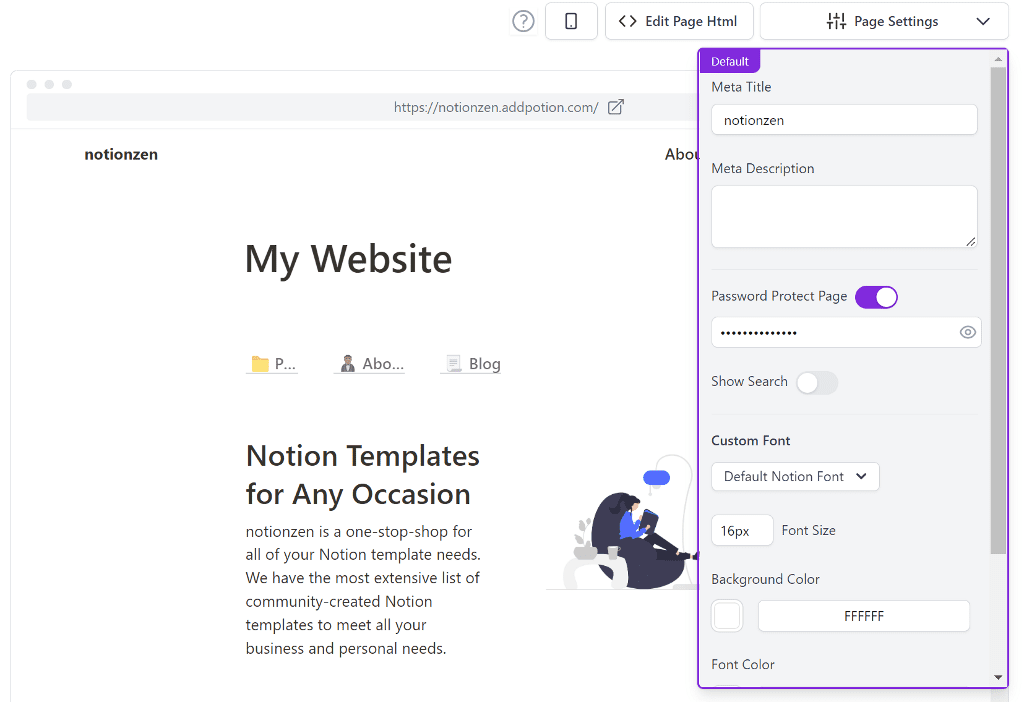The height and width of the screenshot is (702, 1024).
Task: Open the Default Notion Font dropdown
Action: 795,477
